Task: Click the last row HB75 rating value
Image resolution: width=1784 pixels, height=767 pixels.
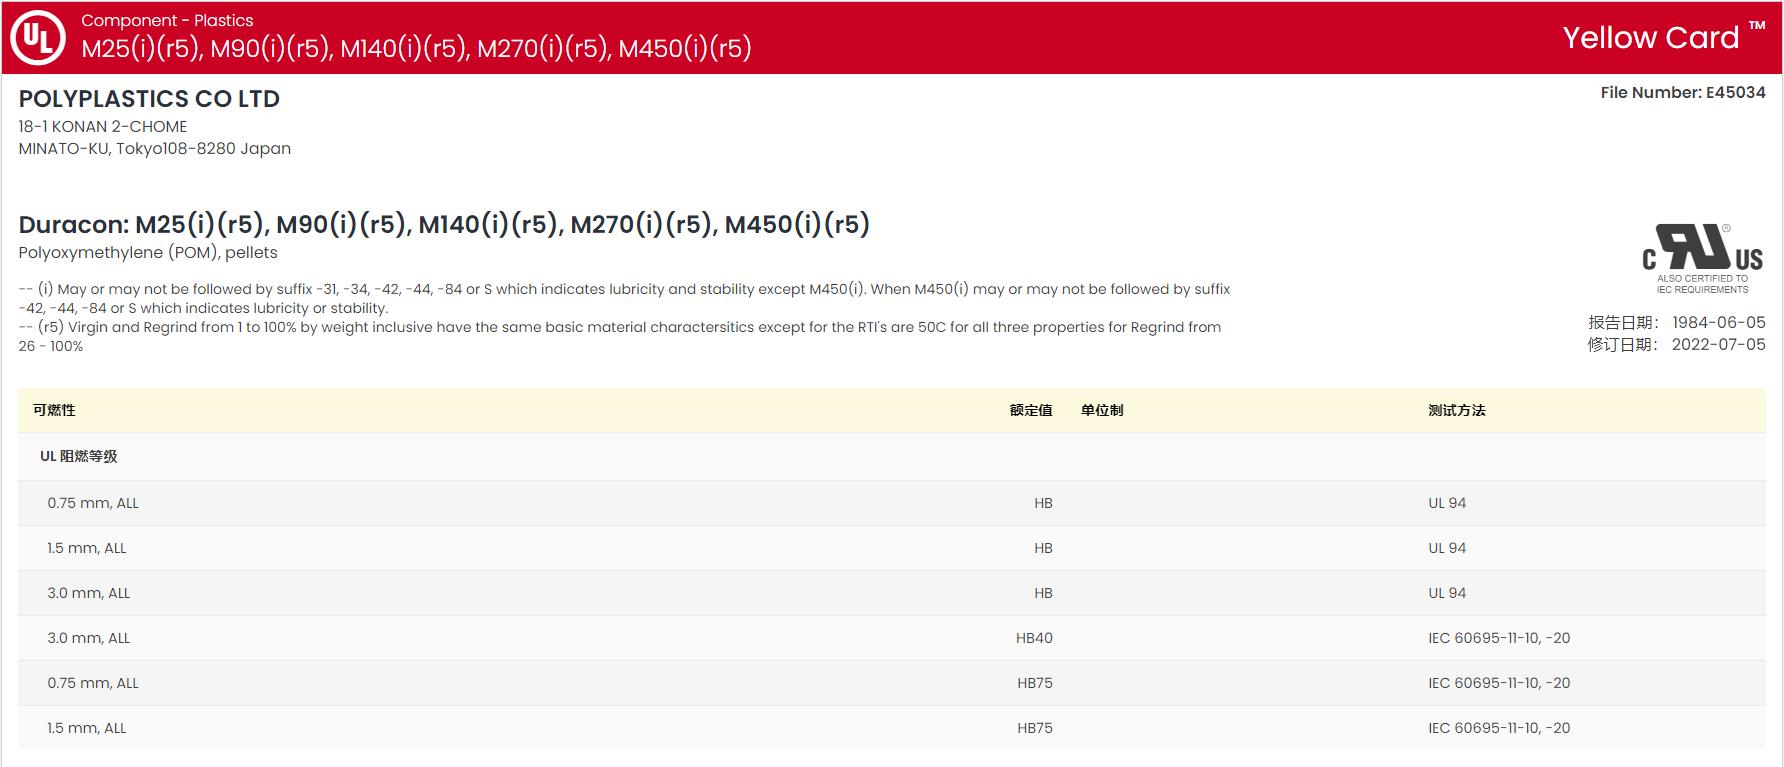Action: (1035, 728)
